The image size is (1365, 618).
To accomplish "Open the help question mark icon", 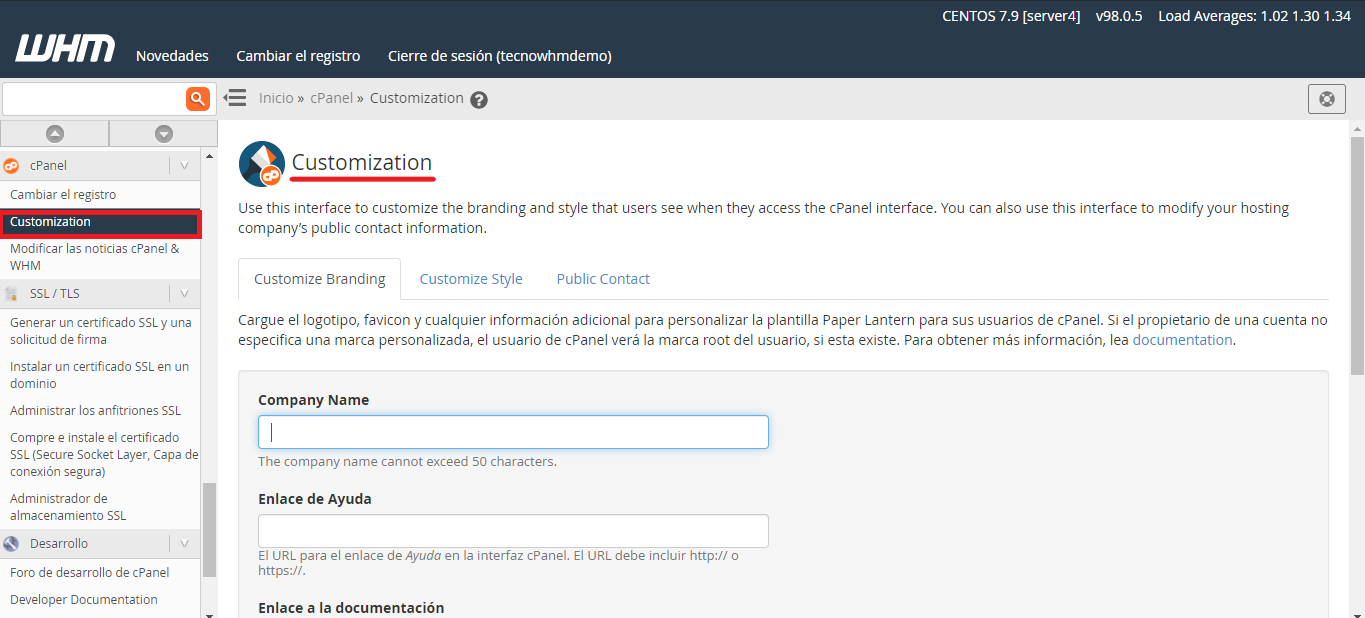I will click(x=479, y=100).
